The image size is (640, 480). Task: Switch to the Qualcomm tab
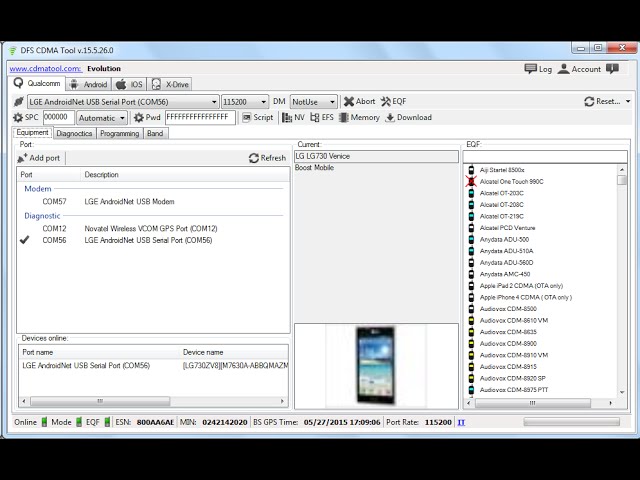pos(37,84)
